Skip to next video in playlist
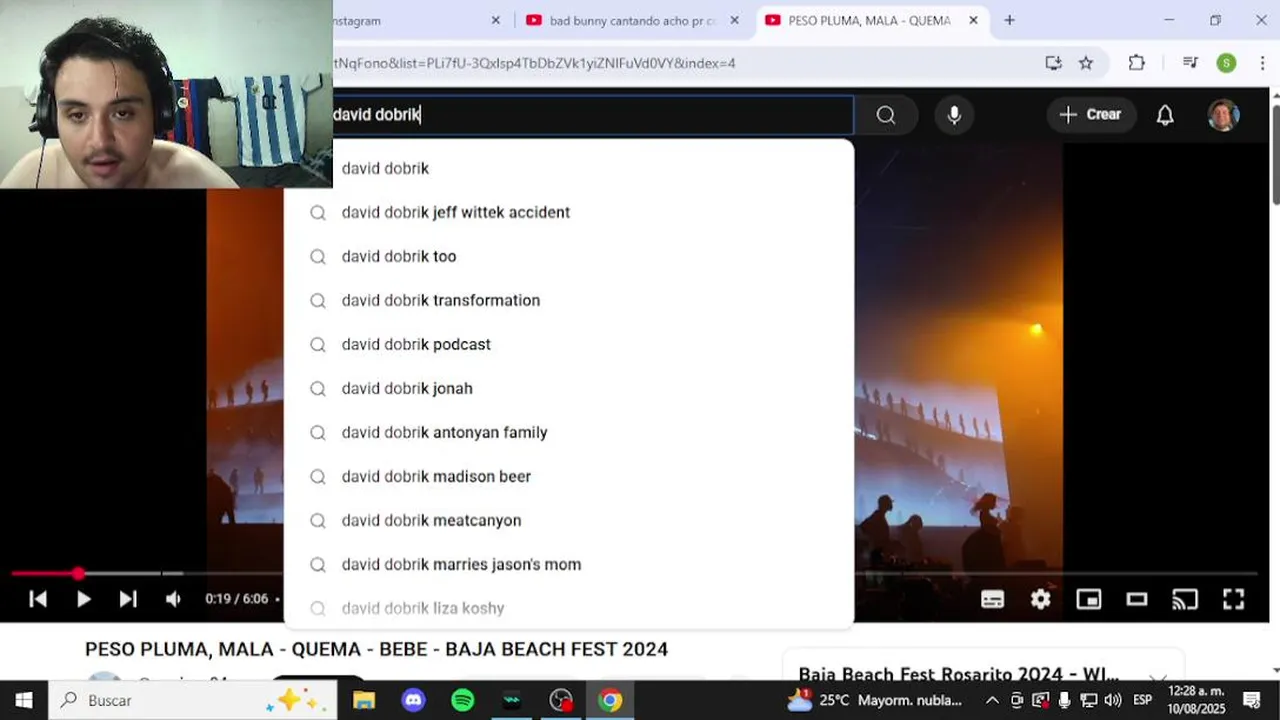Viewport: 1280px width, 720px height. [x=128, y=599]
